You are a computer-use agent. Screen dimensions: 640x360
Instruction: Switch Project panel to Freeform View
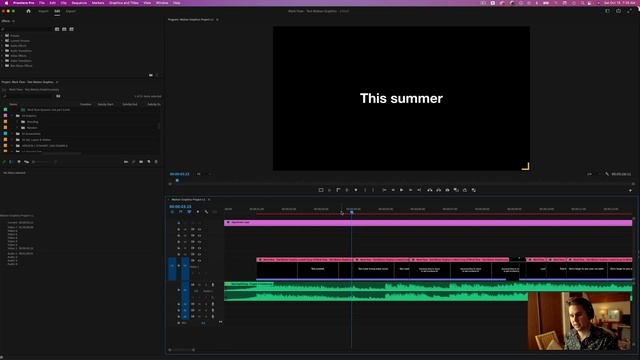click(27, 162)
